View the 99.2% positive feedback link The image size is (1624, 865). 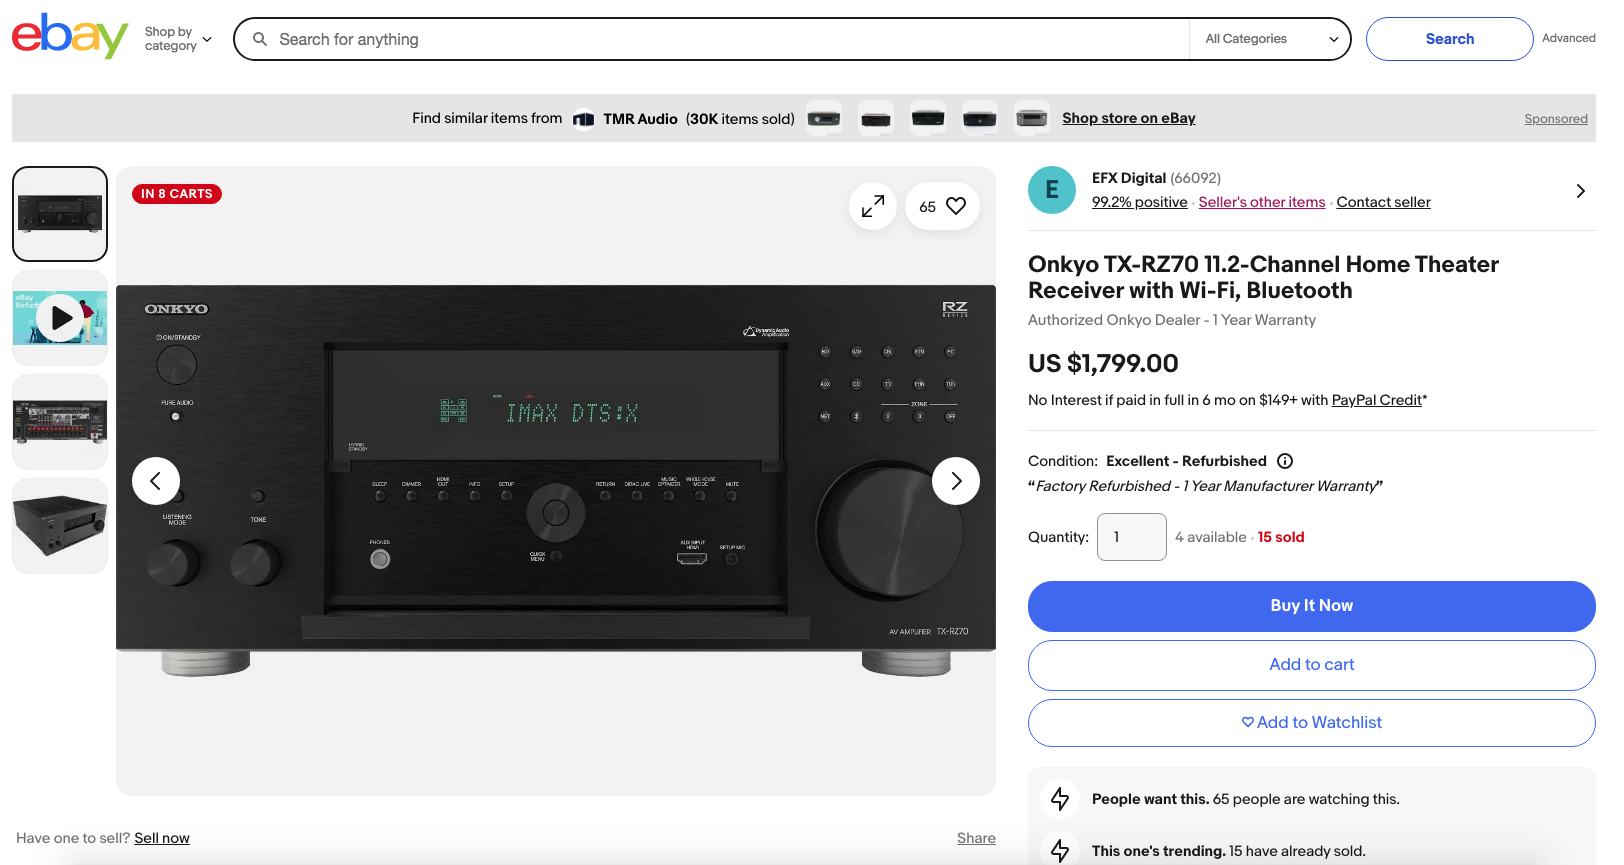coord(1140,202)
